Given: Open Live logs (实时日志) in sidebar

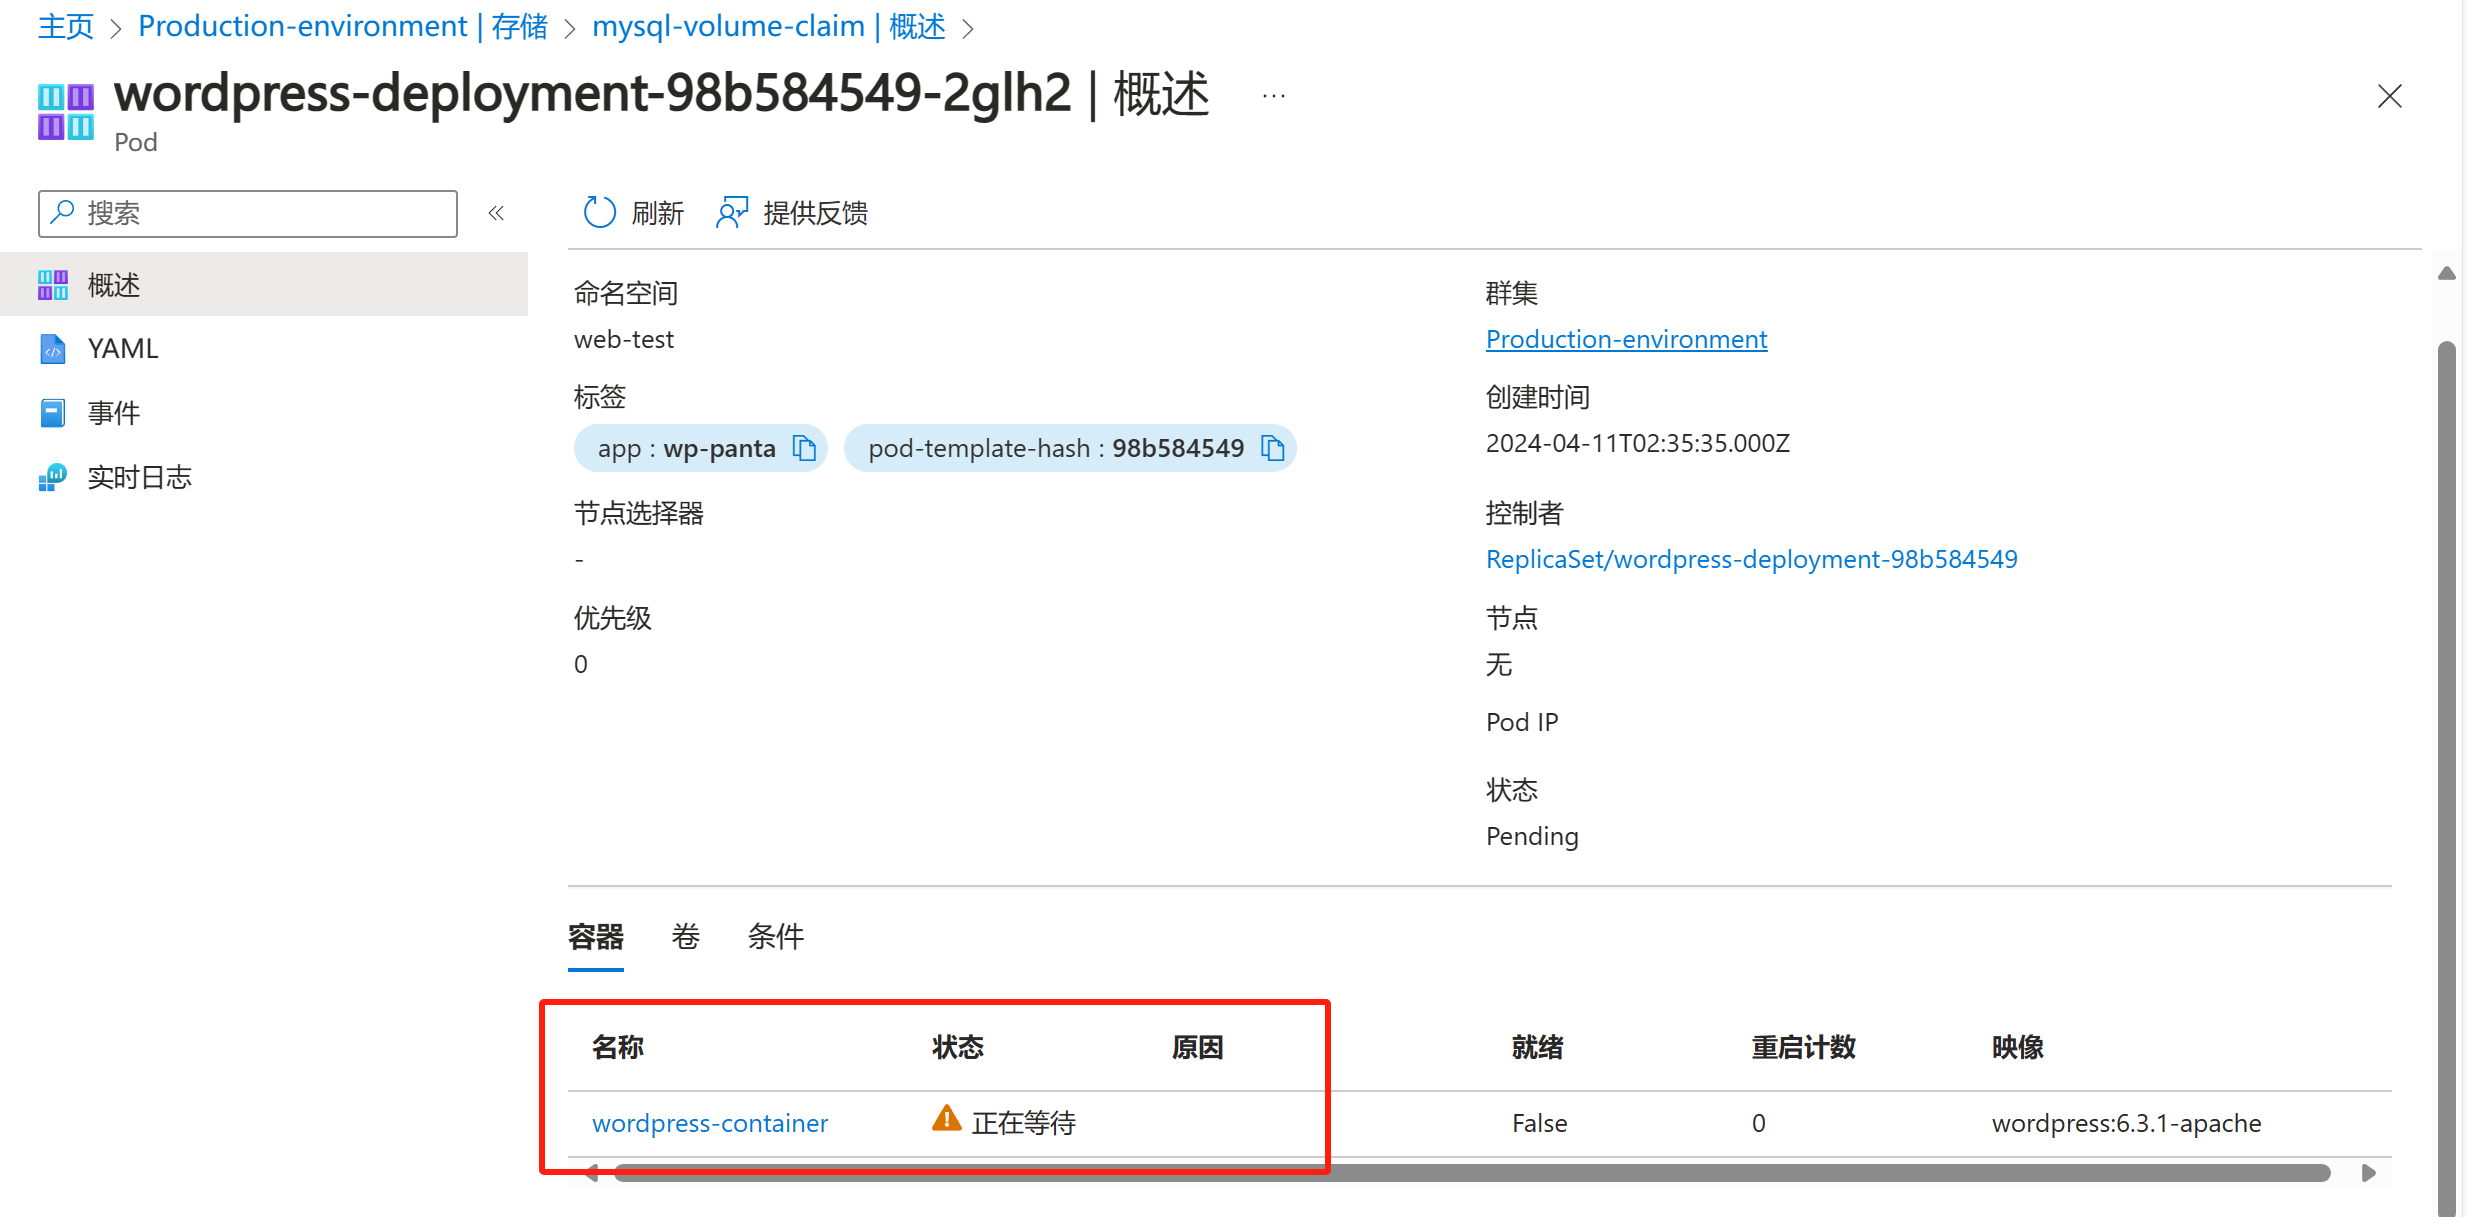Looking at the screenshot, I should [x=139, y=477].
